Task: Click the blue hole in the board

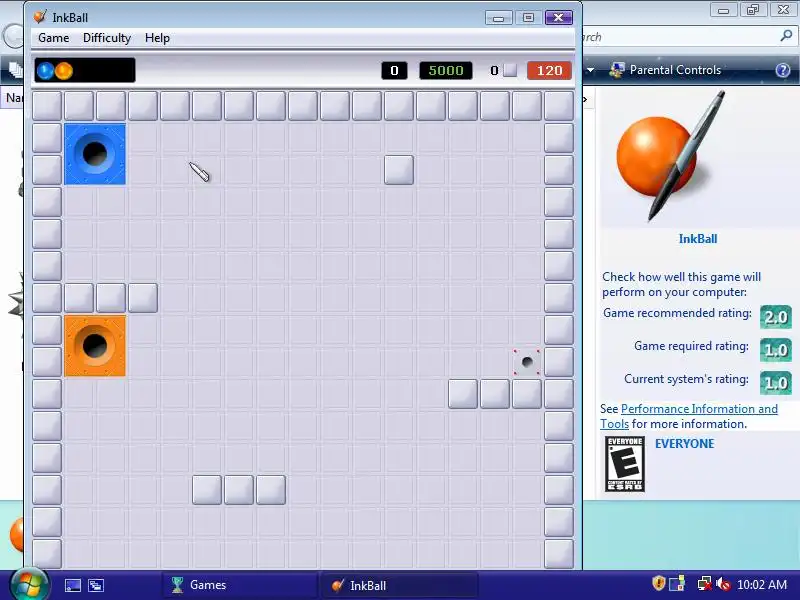Action: click(x=95, y=154)
